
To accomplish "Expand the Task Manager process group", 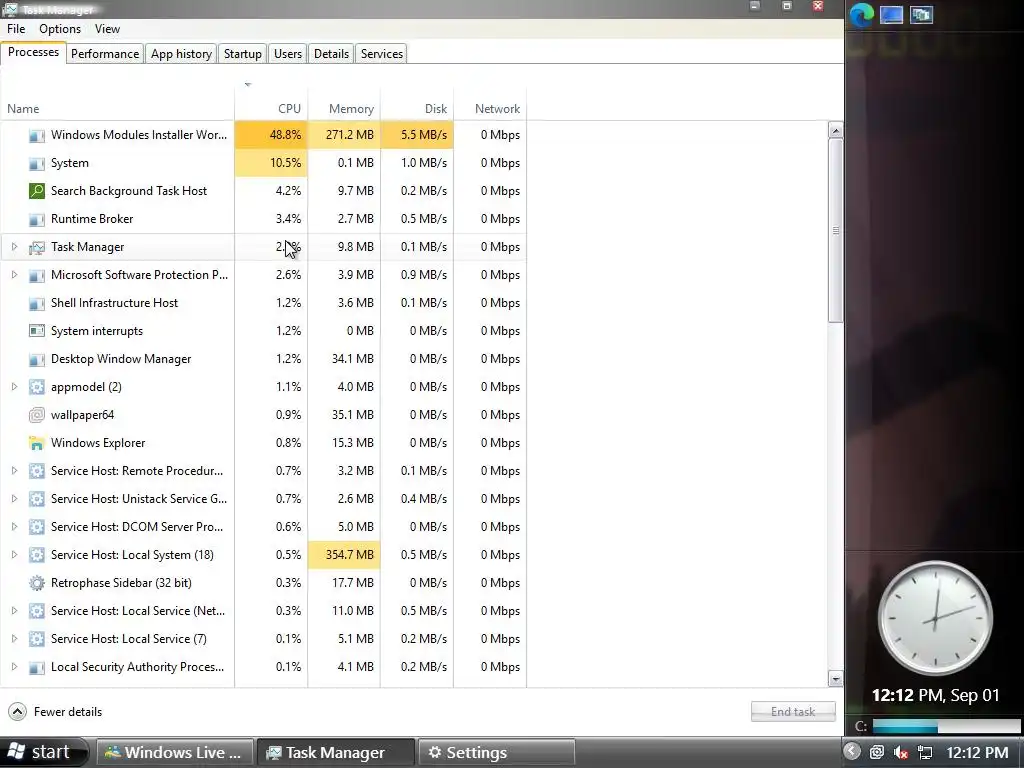I will (14, 247).
